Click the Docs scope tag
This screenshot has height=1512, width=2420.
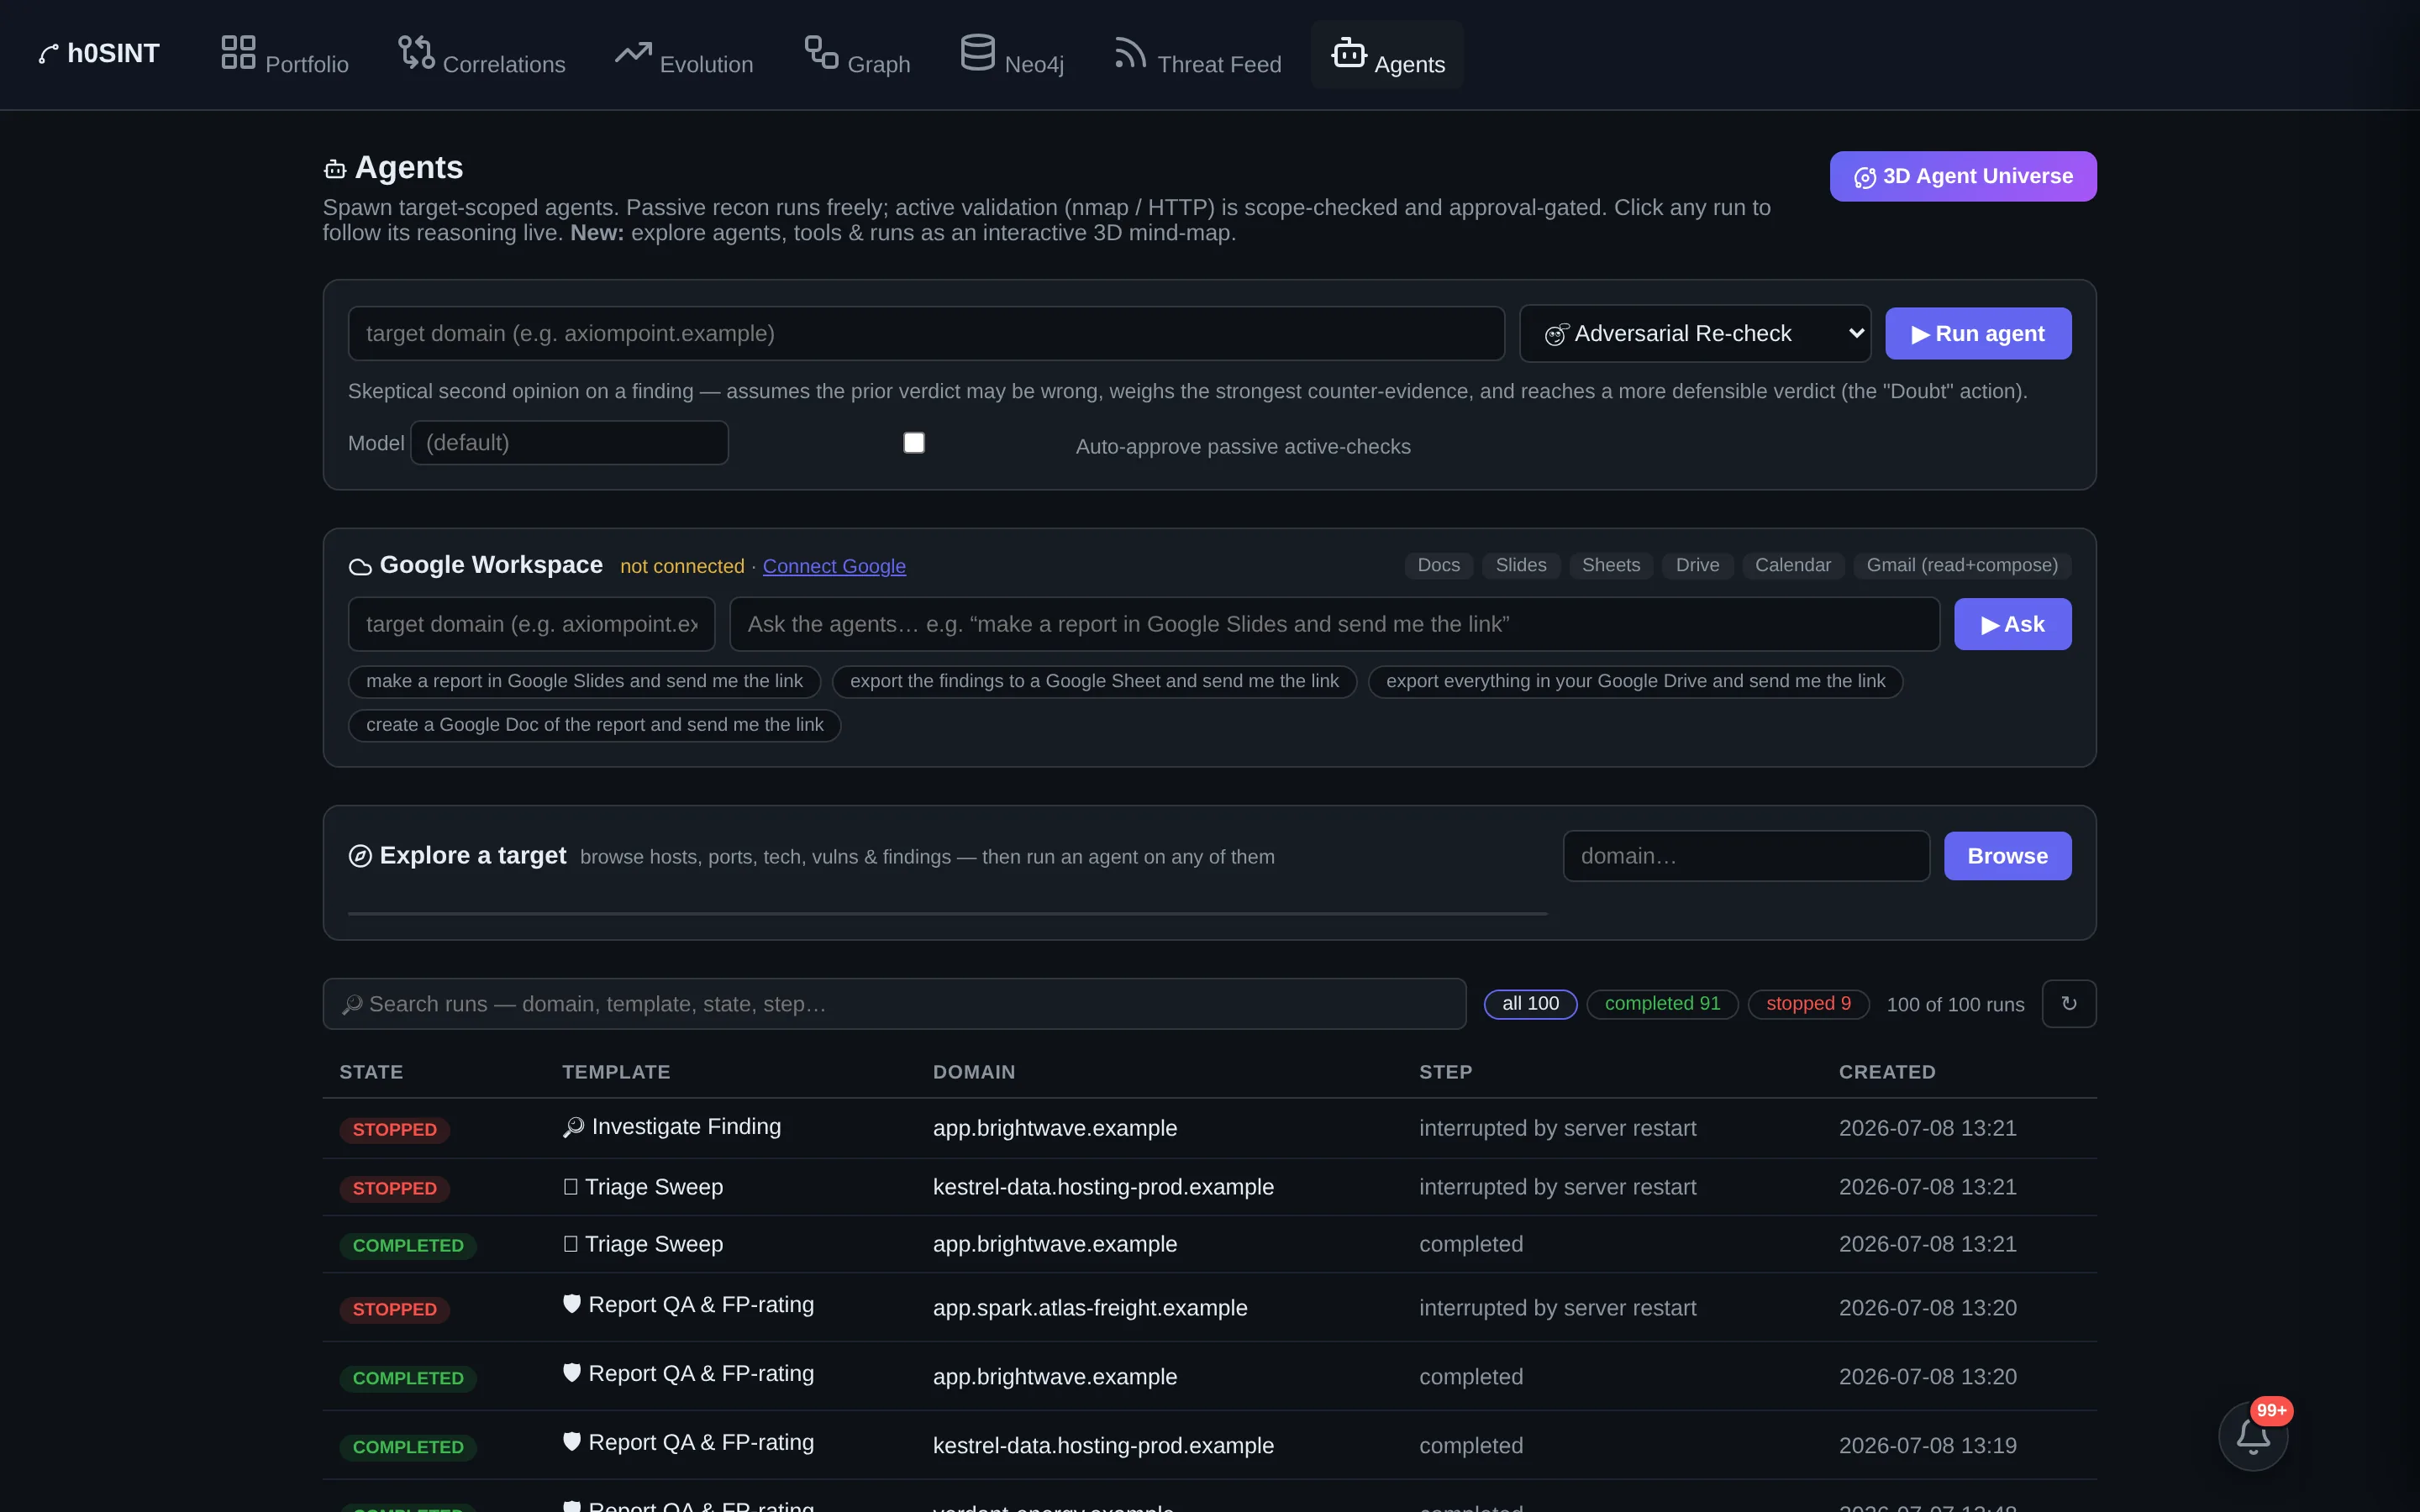(1439, 566)
